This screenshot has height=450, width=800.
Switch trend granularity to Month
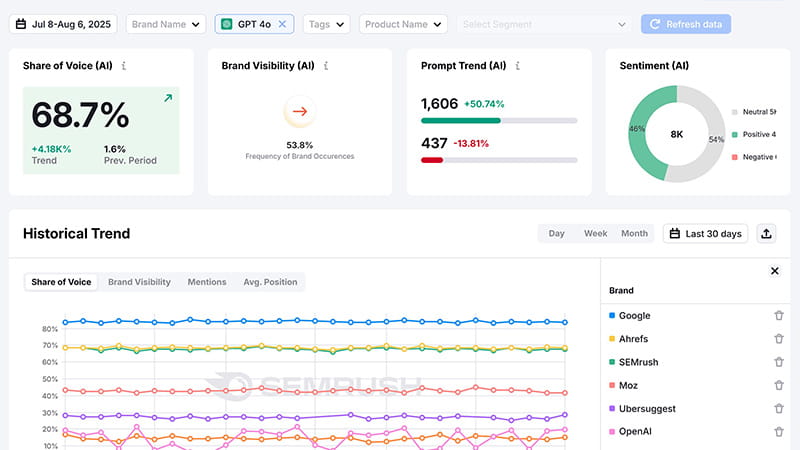(x=634, y=234)
